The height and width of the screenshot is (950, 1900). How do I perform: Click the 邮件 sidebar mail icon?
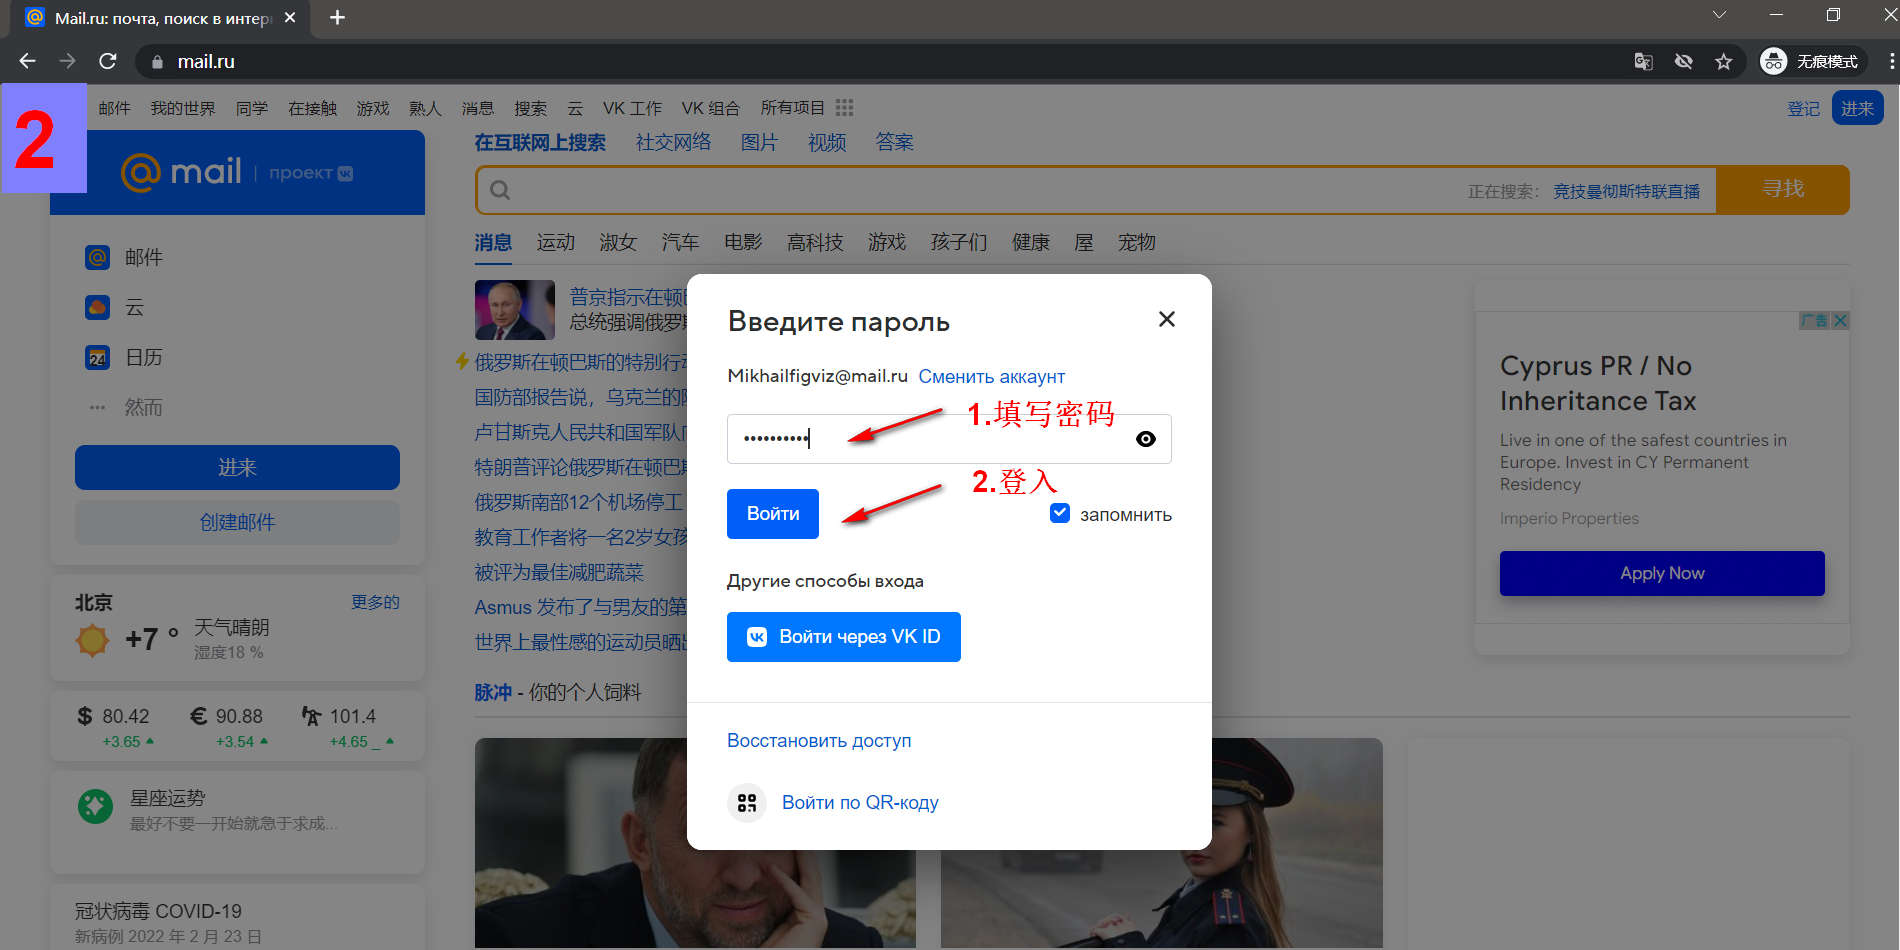(97, 257)
